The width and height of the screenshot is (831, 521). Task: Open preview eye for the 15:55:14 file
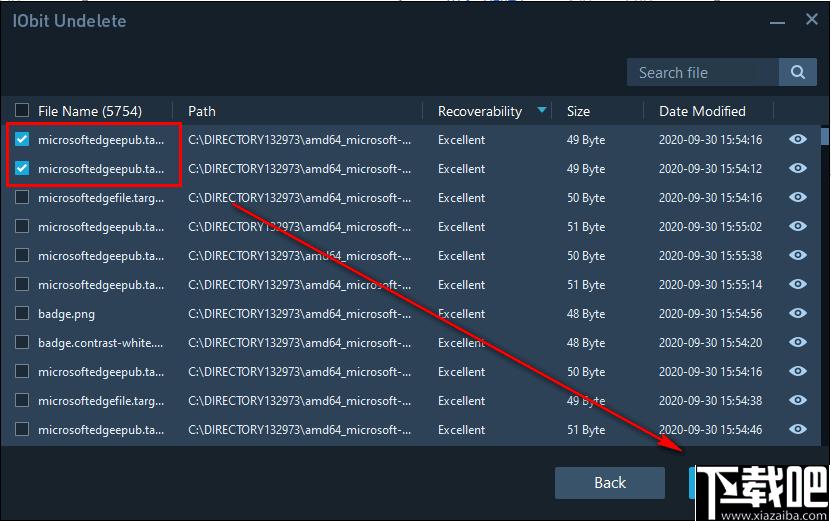click(798, 284)
